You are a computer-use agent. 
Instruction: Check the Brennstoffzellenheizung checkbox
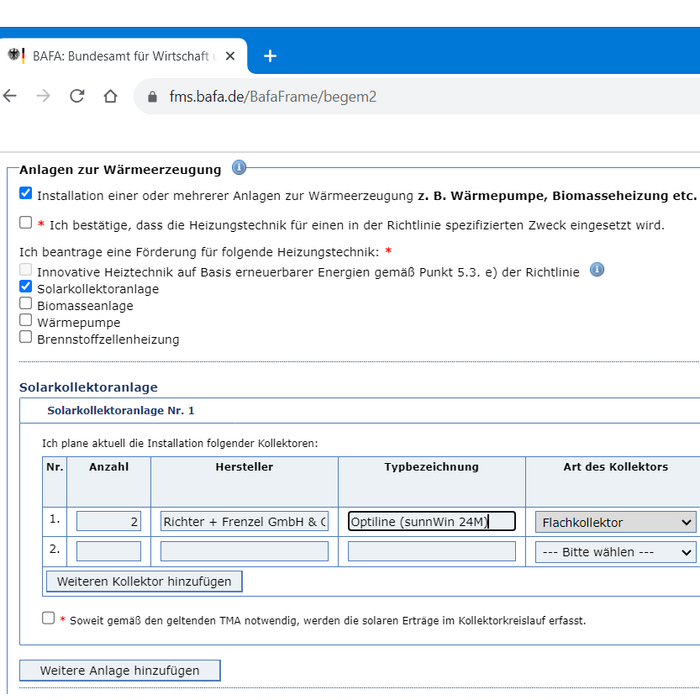[x=26, y=337]
